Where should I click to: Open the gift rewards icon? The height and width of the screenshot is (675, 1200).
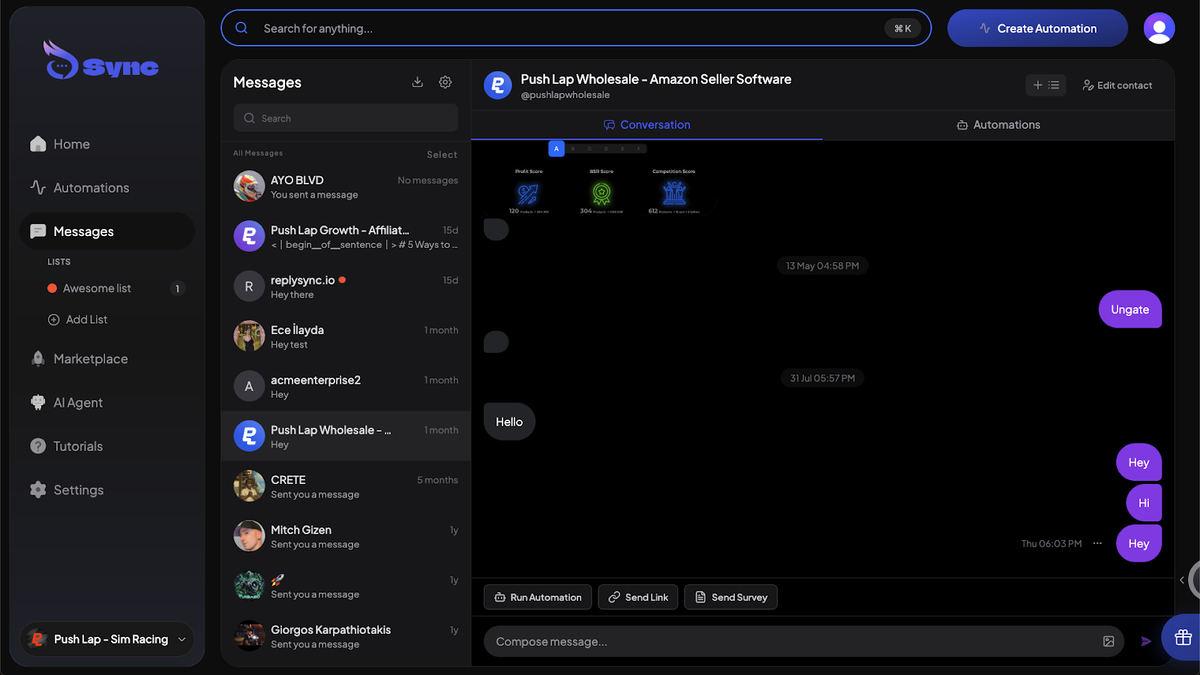click(x=1183, y=637)
